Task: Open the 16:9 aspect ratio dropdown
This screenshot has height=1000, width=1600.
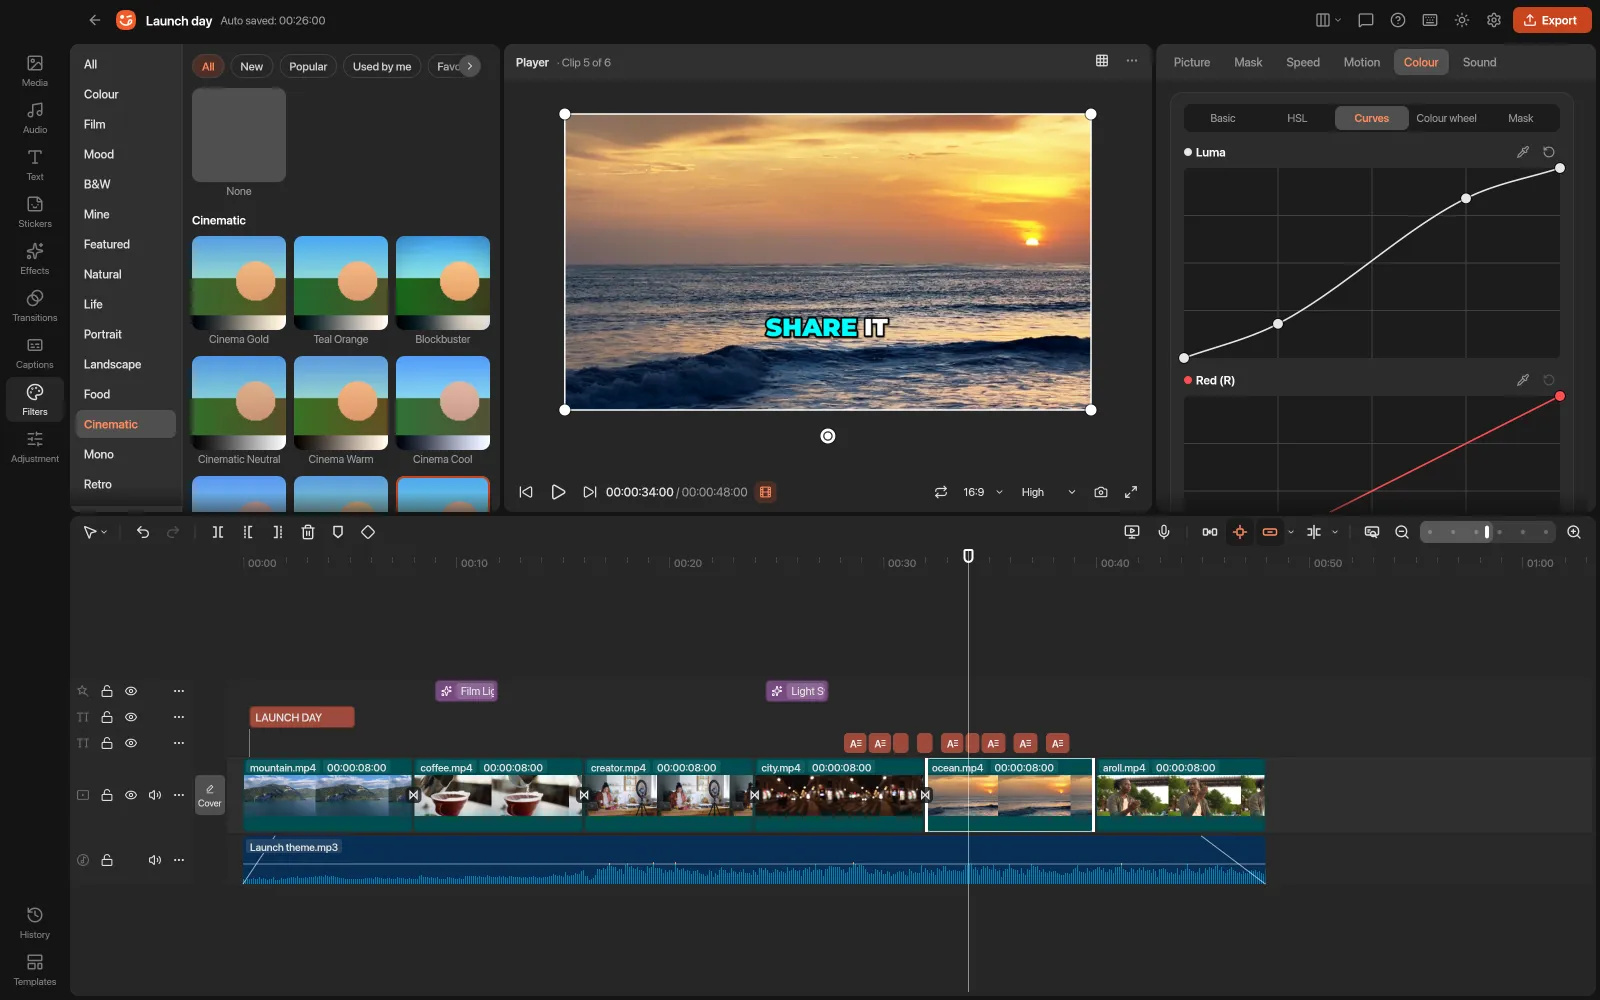Action: click(x=983, y=492)
